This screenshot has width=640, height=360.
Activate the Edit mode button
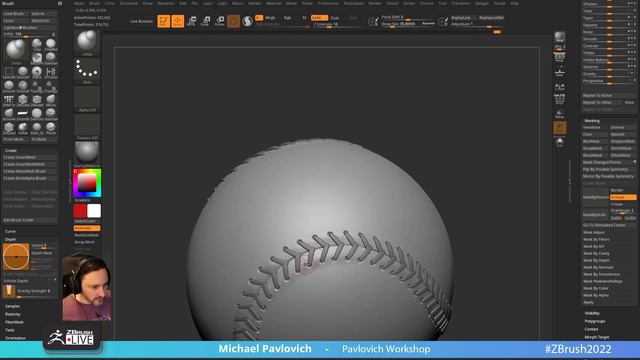tap(164, 21)
